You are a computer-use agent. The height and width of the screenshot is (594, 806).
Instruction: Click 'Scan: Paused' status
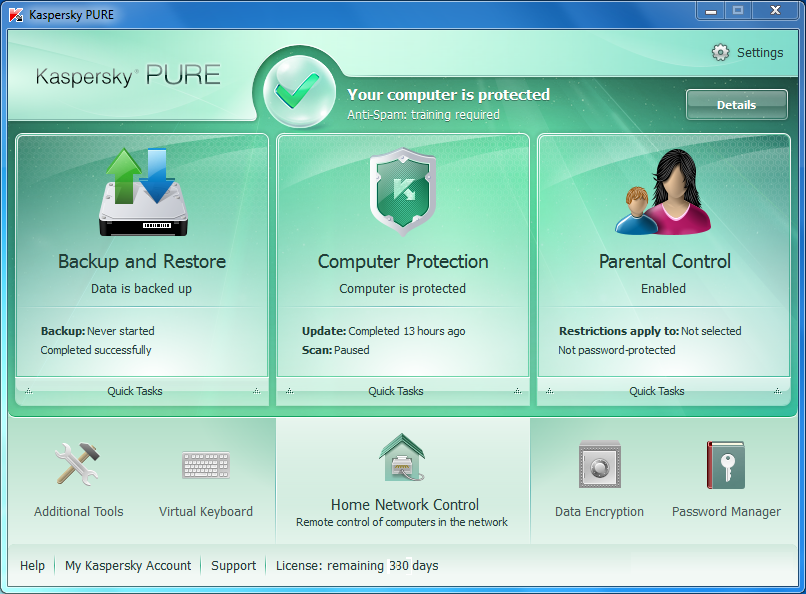336,350
